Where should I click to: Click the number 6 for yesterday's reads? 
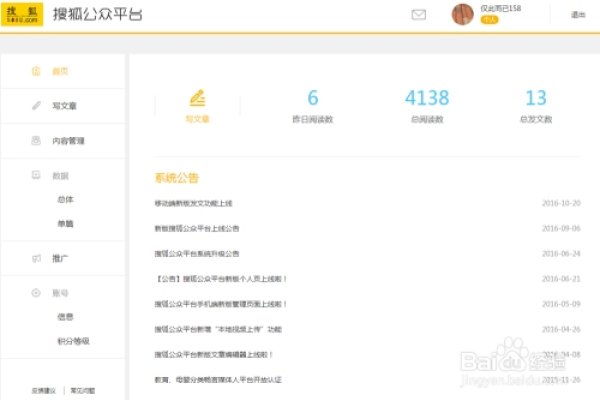(x=313, y=98)
